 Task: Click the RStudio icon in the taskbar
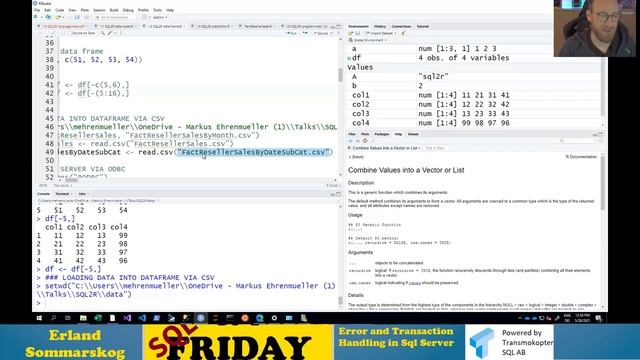click(200, 318)
